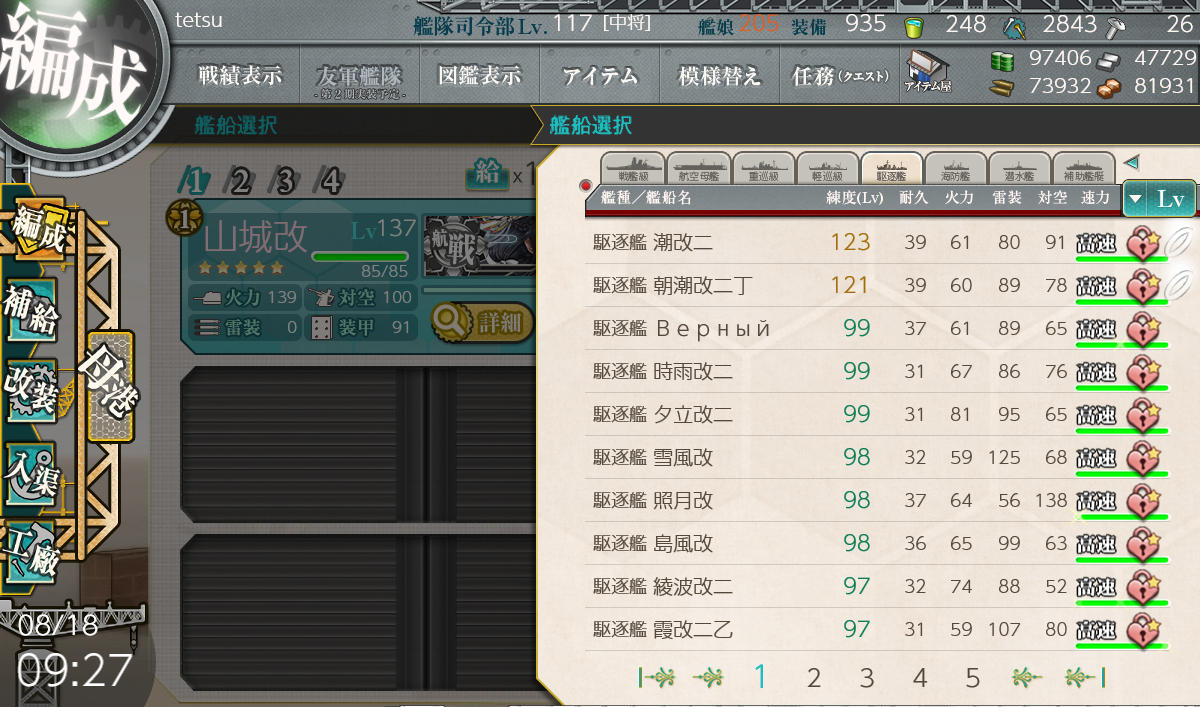Select fleet number 2 tab

pyautogui.click(x=240, y=181)
